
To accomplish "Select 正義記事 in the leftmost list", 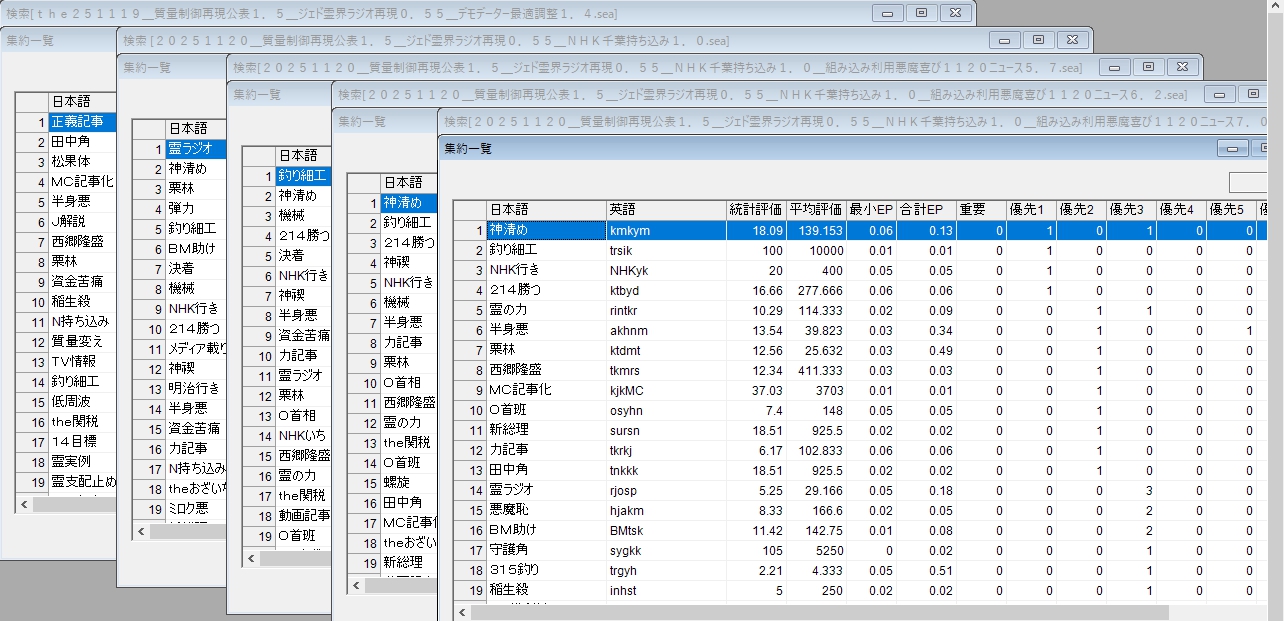I will pyautogui.click(x=82, y=122).
